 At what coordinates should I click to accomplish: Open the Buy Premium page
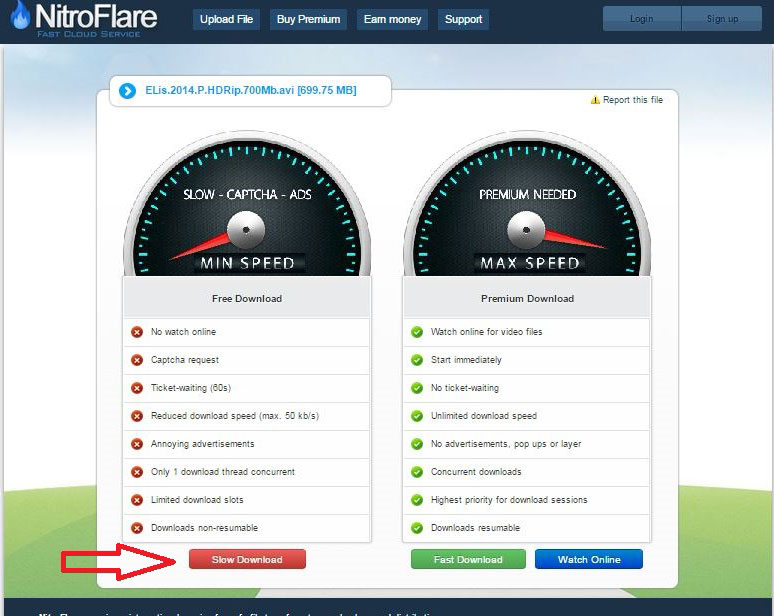pyautogui.click(x=307, y=19)
